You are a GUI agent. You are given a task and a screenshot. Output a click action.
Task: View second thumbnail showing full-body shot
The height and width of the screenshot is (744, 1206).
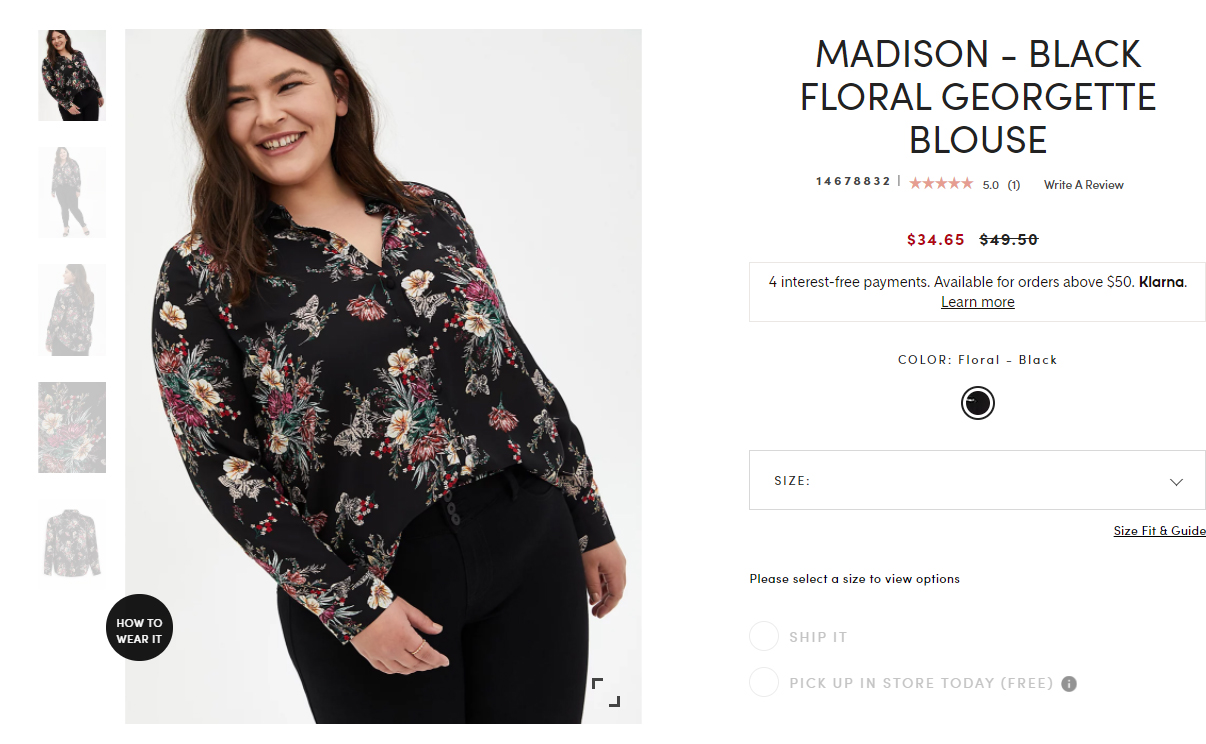72,191
